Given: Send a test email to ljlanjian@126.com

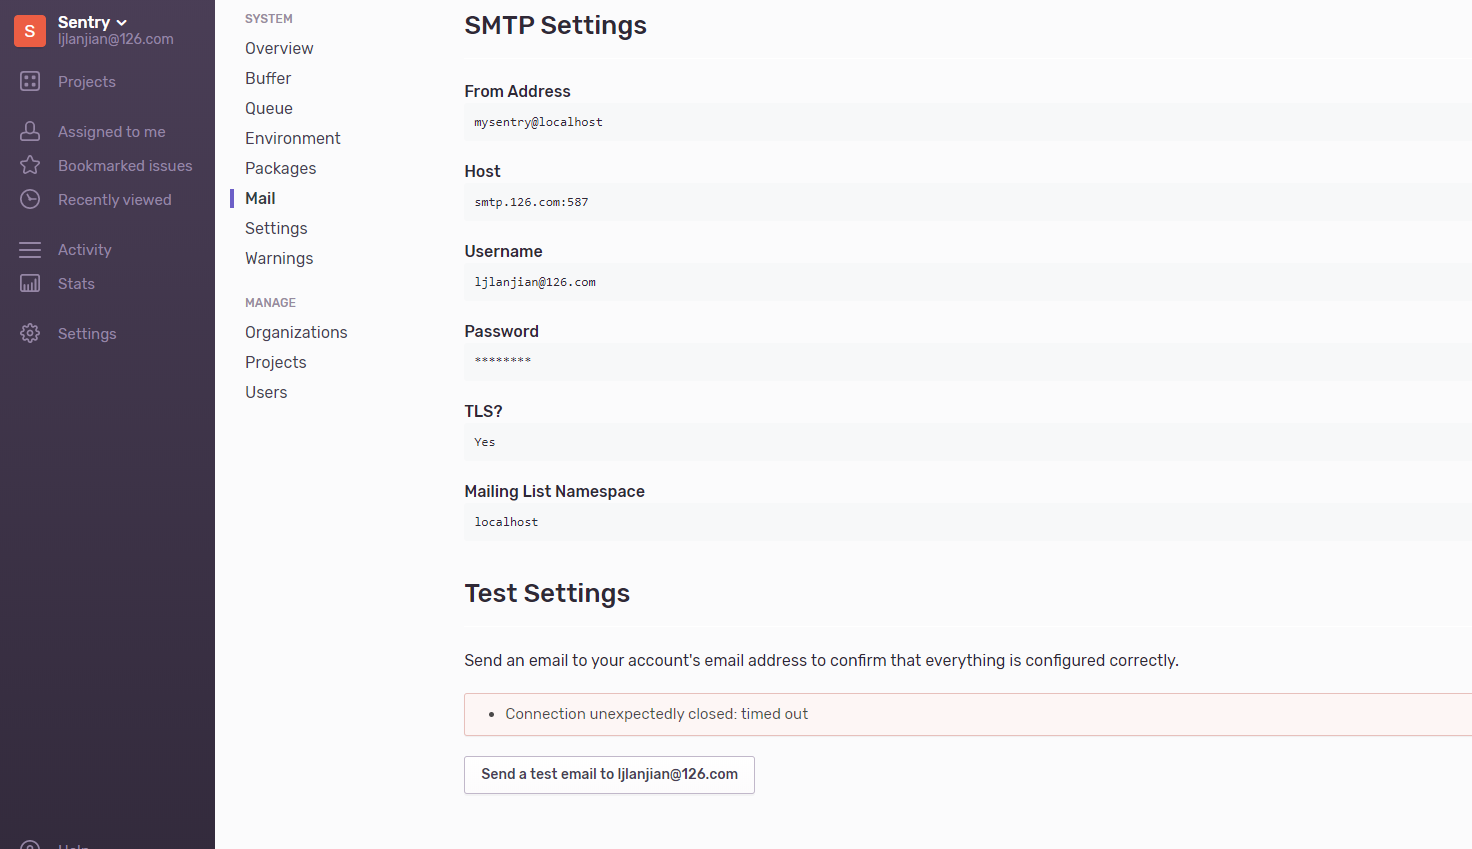Looking at the screenshot, I should (x=609, y=775).
